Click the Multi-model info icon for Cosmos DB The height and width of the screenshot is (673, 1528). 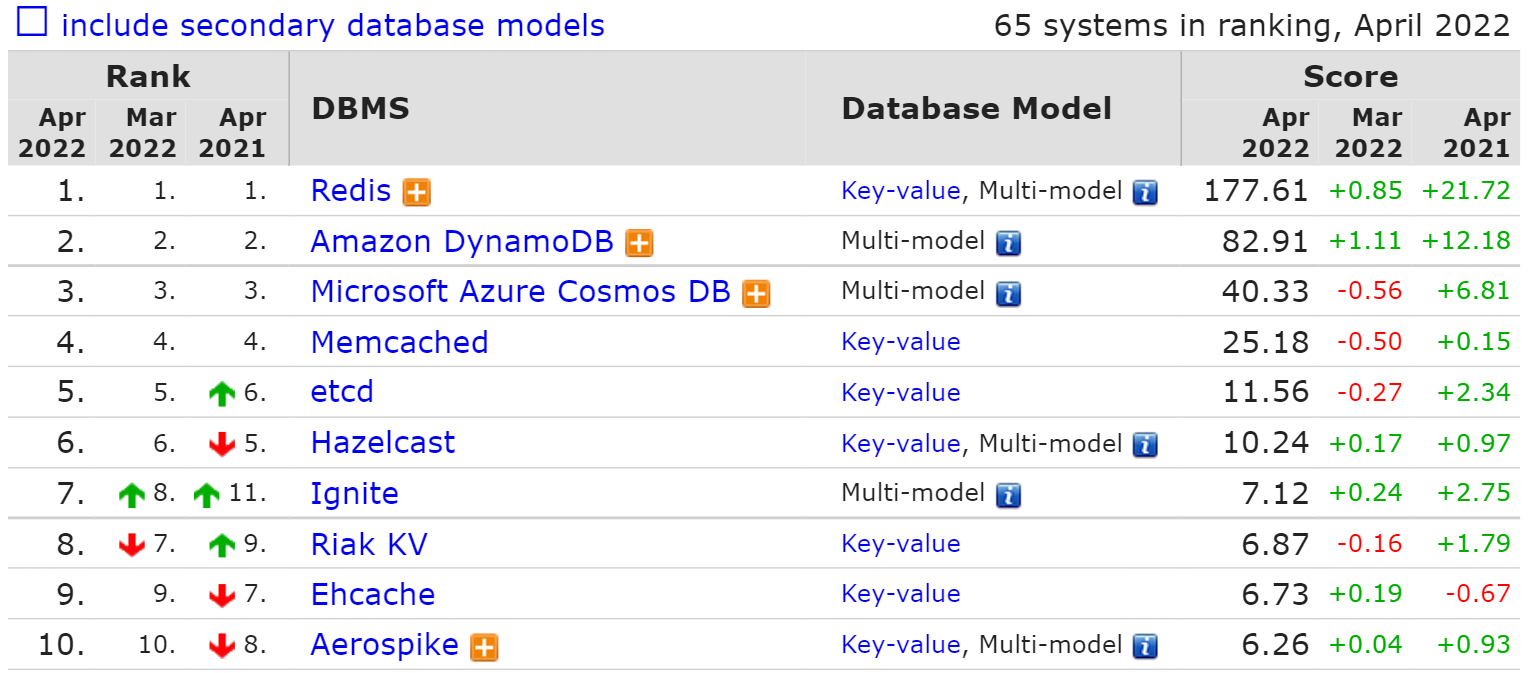[x=1008, y=294]
